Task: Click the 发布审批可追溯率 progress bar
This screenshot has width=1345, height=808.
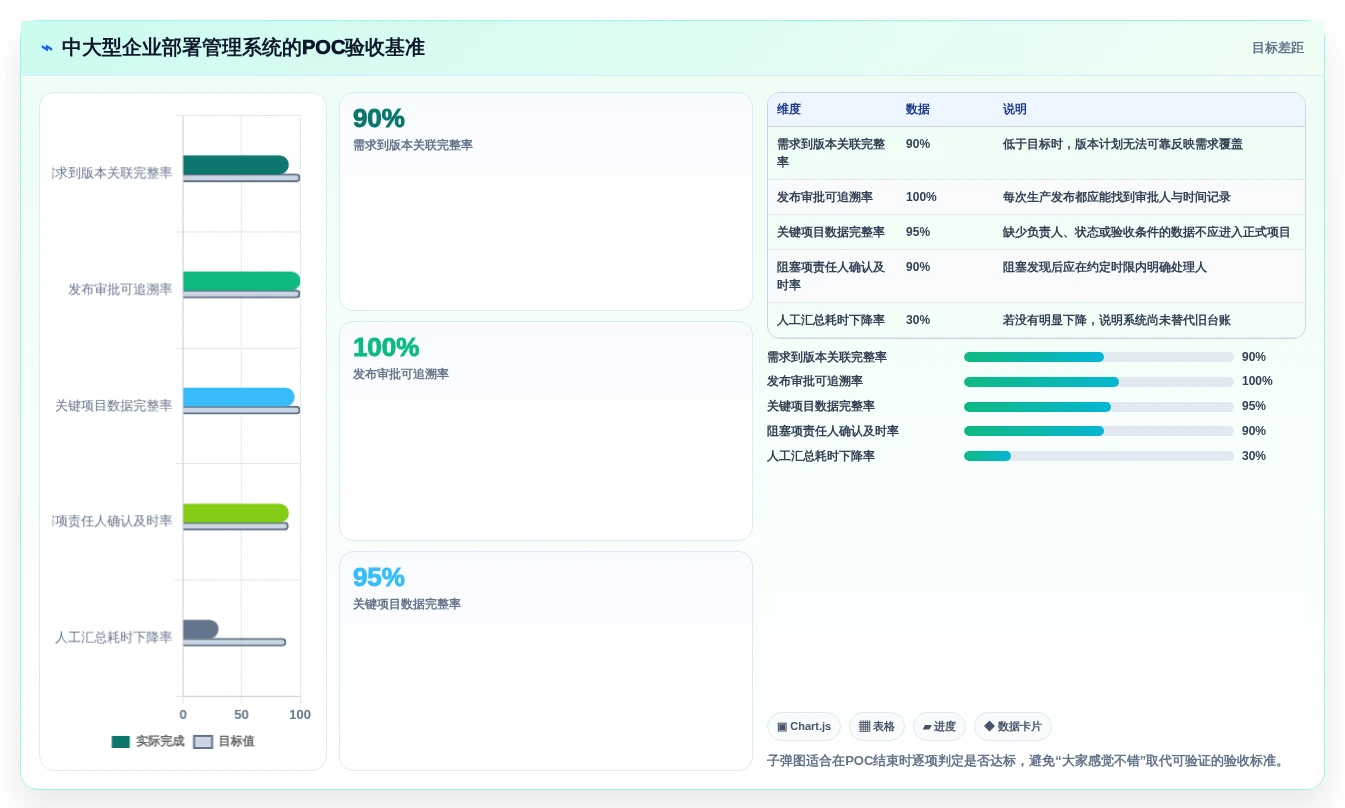Action: tap(1099, 382)
